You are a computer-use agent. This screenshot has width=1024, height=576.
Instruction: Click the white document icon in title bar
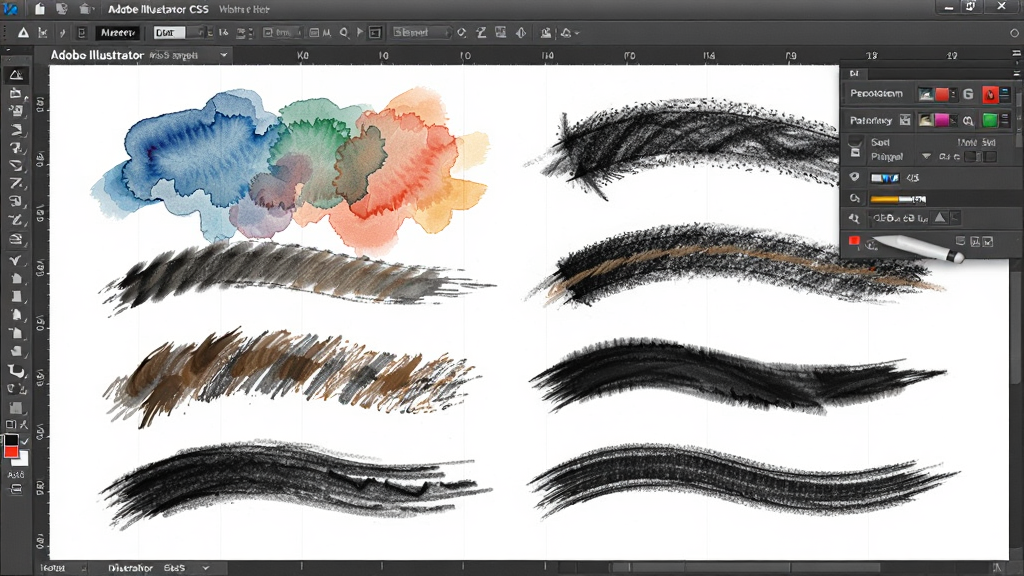40,8
